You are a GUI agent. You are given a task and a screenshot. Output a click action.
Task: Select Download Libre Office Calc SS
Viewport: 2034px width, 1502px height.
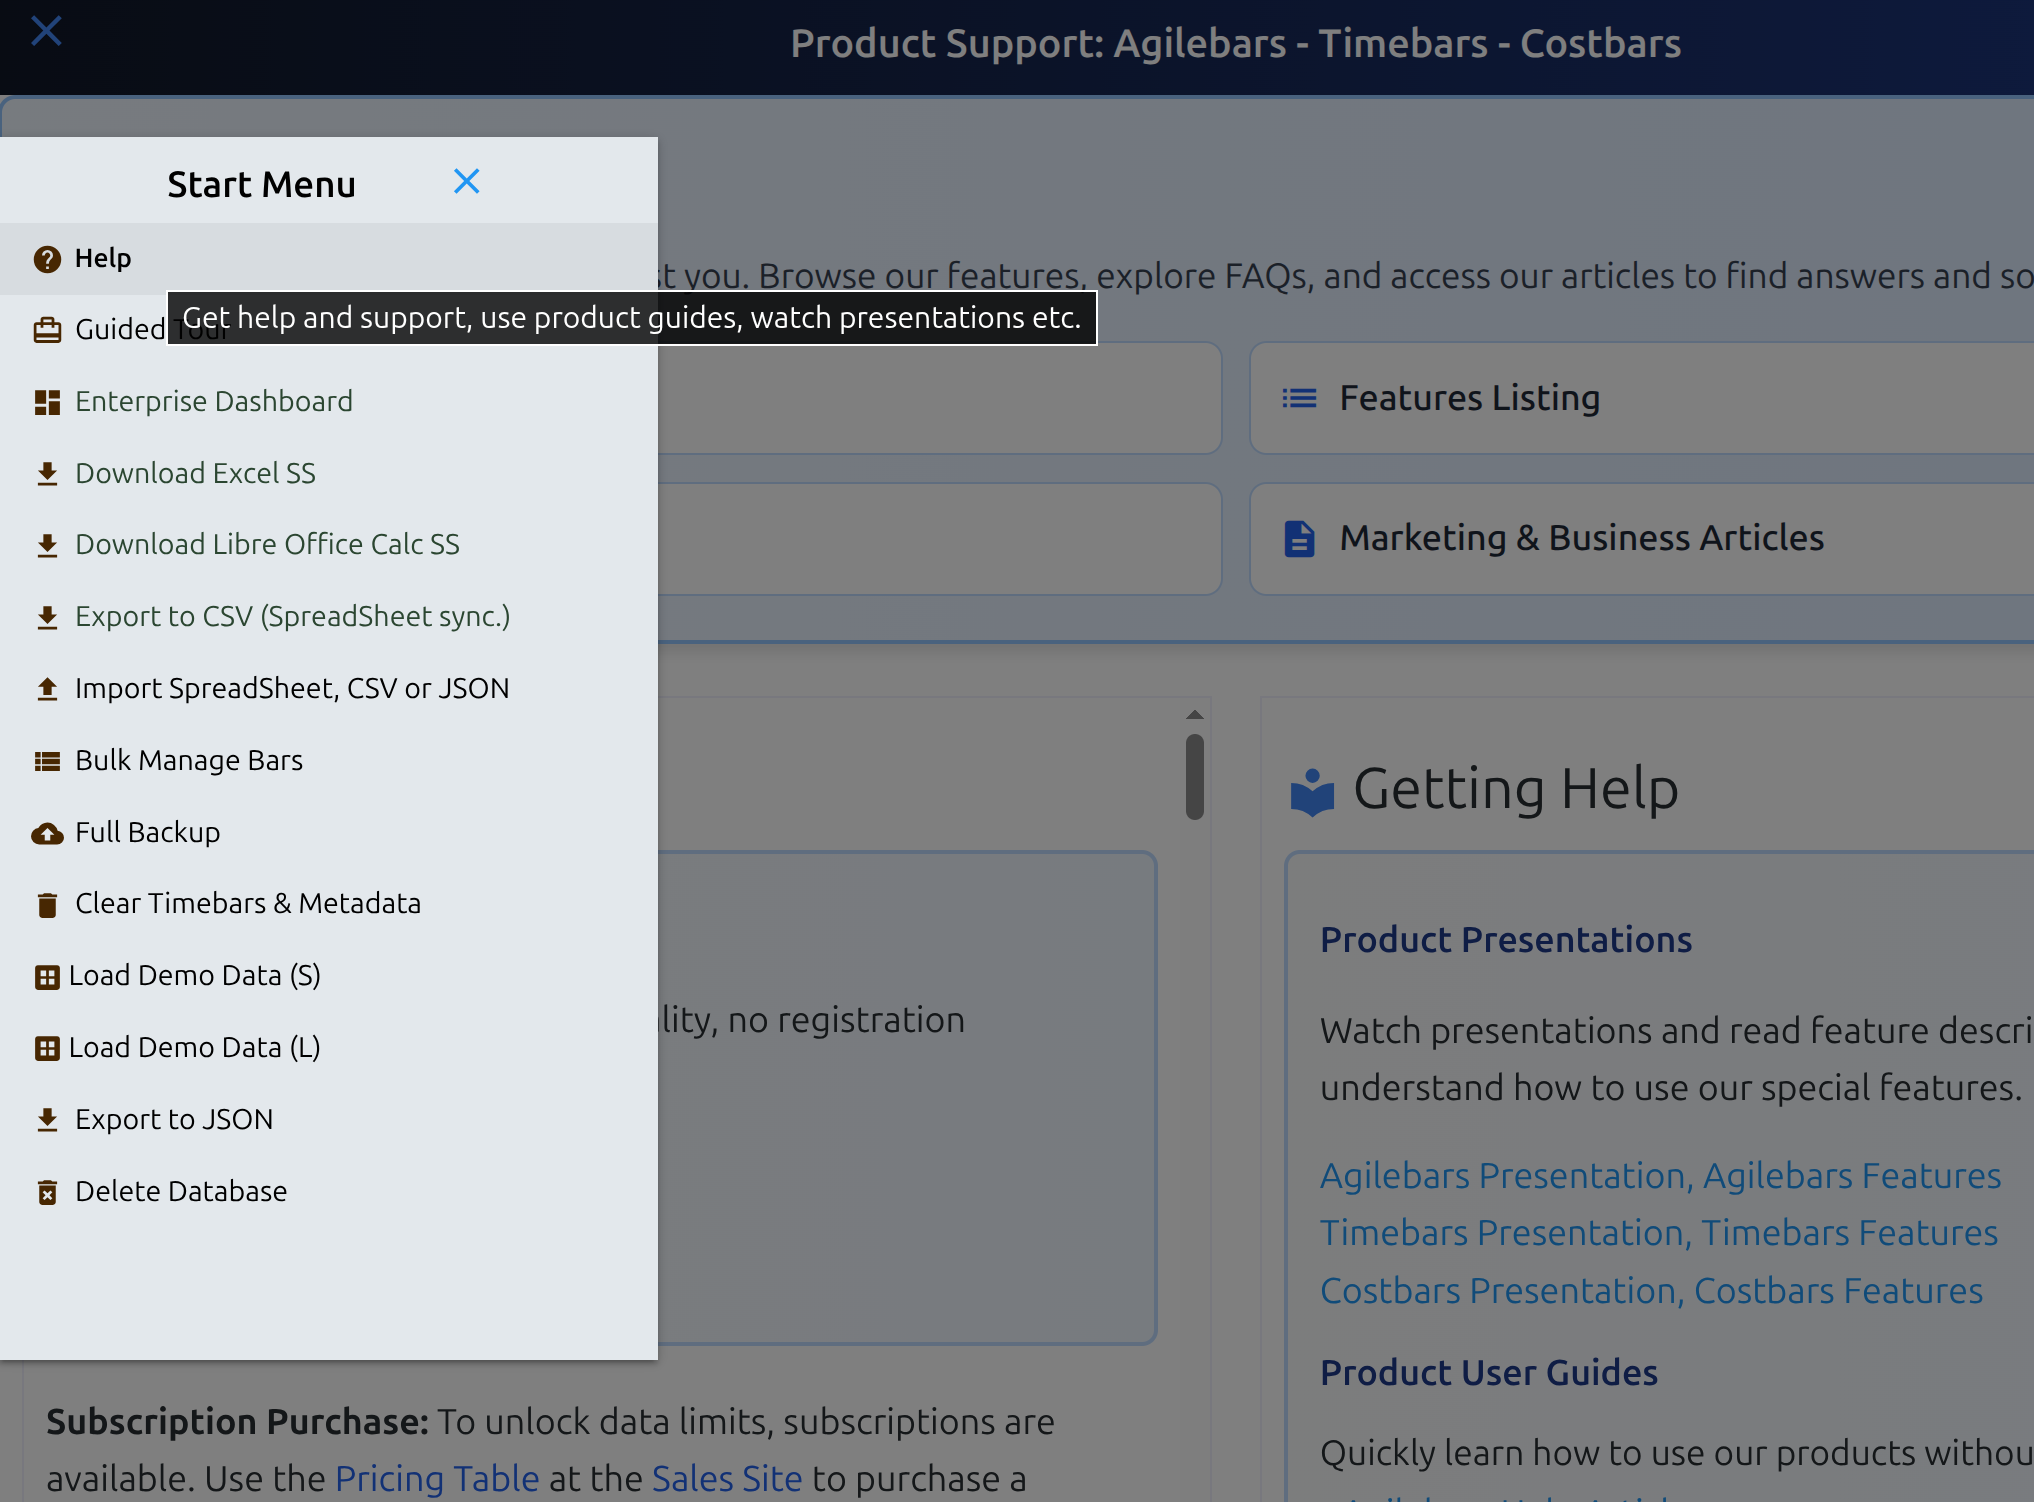(329, 544)
